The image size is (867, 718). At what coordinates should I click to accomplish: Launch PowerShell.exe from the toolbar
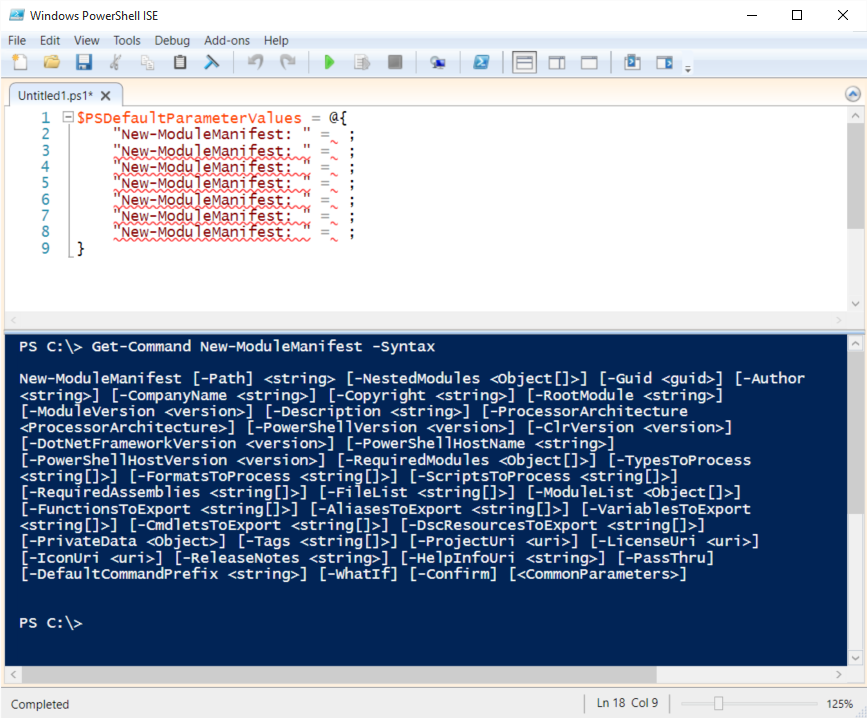coord(482,62)
